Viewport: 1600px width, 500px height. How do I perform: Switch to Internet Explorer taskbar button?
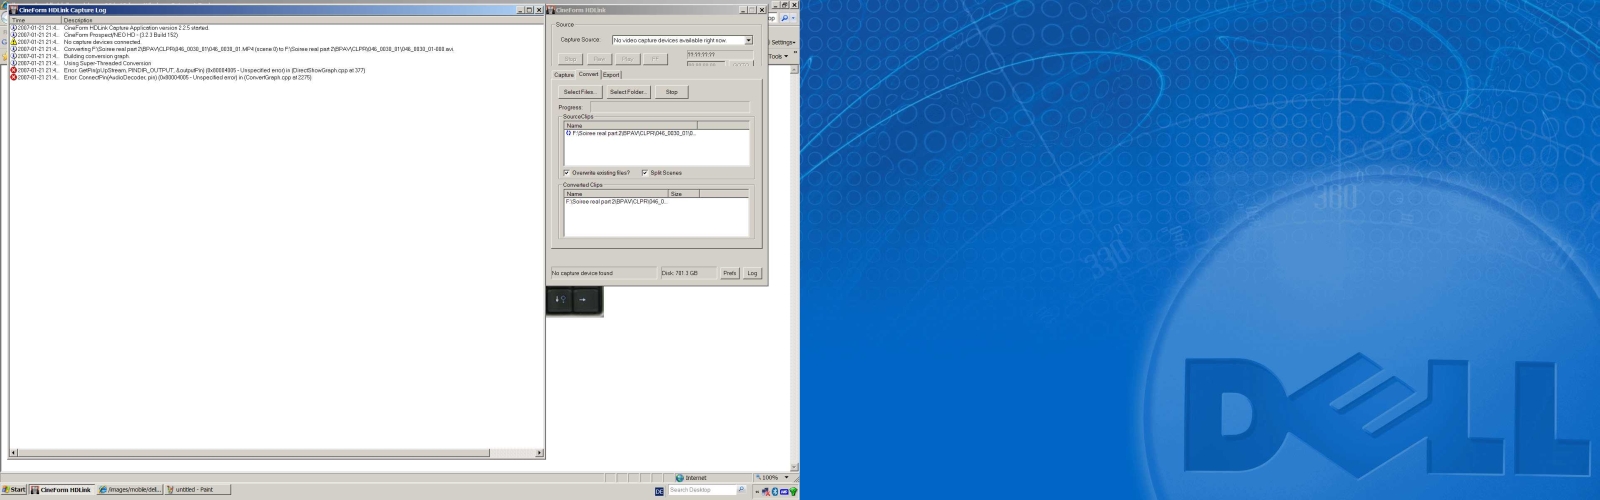click(x=130, y=490)
